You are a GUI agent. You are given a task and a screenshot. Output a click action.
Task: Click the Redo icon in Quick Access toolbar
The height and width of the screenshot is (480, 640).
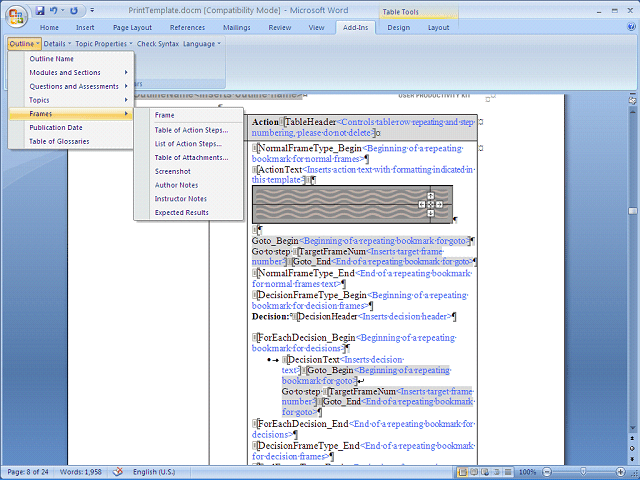pos(75,10)
